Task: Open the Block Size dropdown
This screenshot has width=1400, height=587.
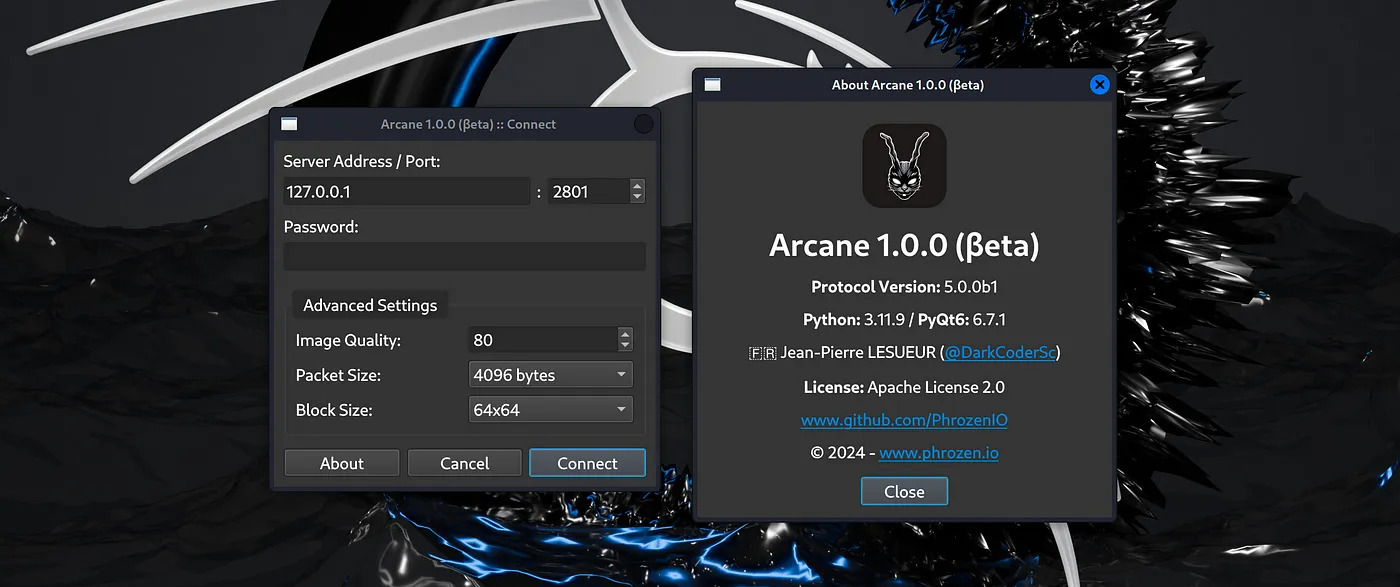Action: click(x=551, y=409)
